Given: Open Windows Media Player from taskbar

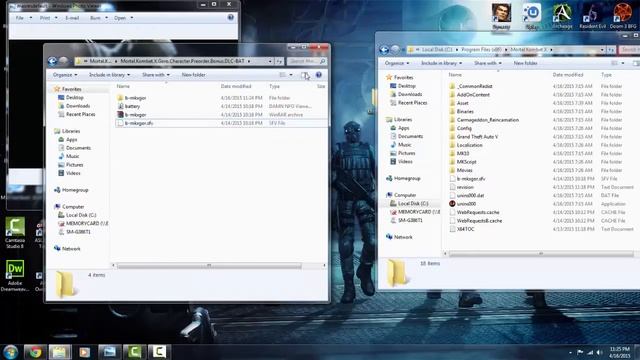Looking at the screenshot, I should 84,352.
